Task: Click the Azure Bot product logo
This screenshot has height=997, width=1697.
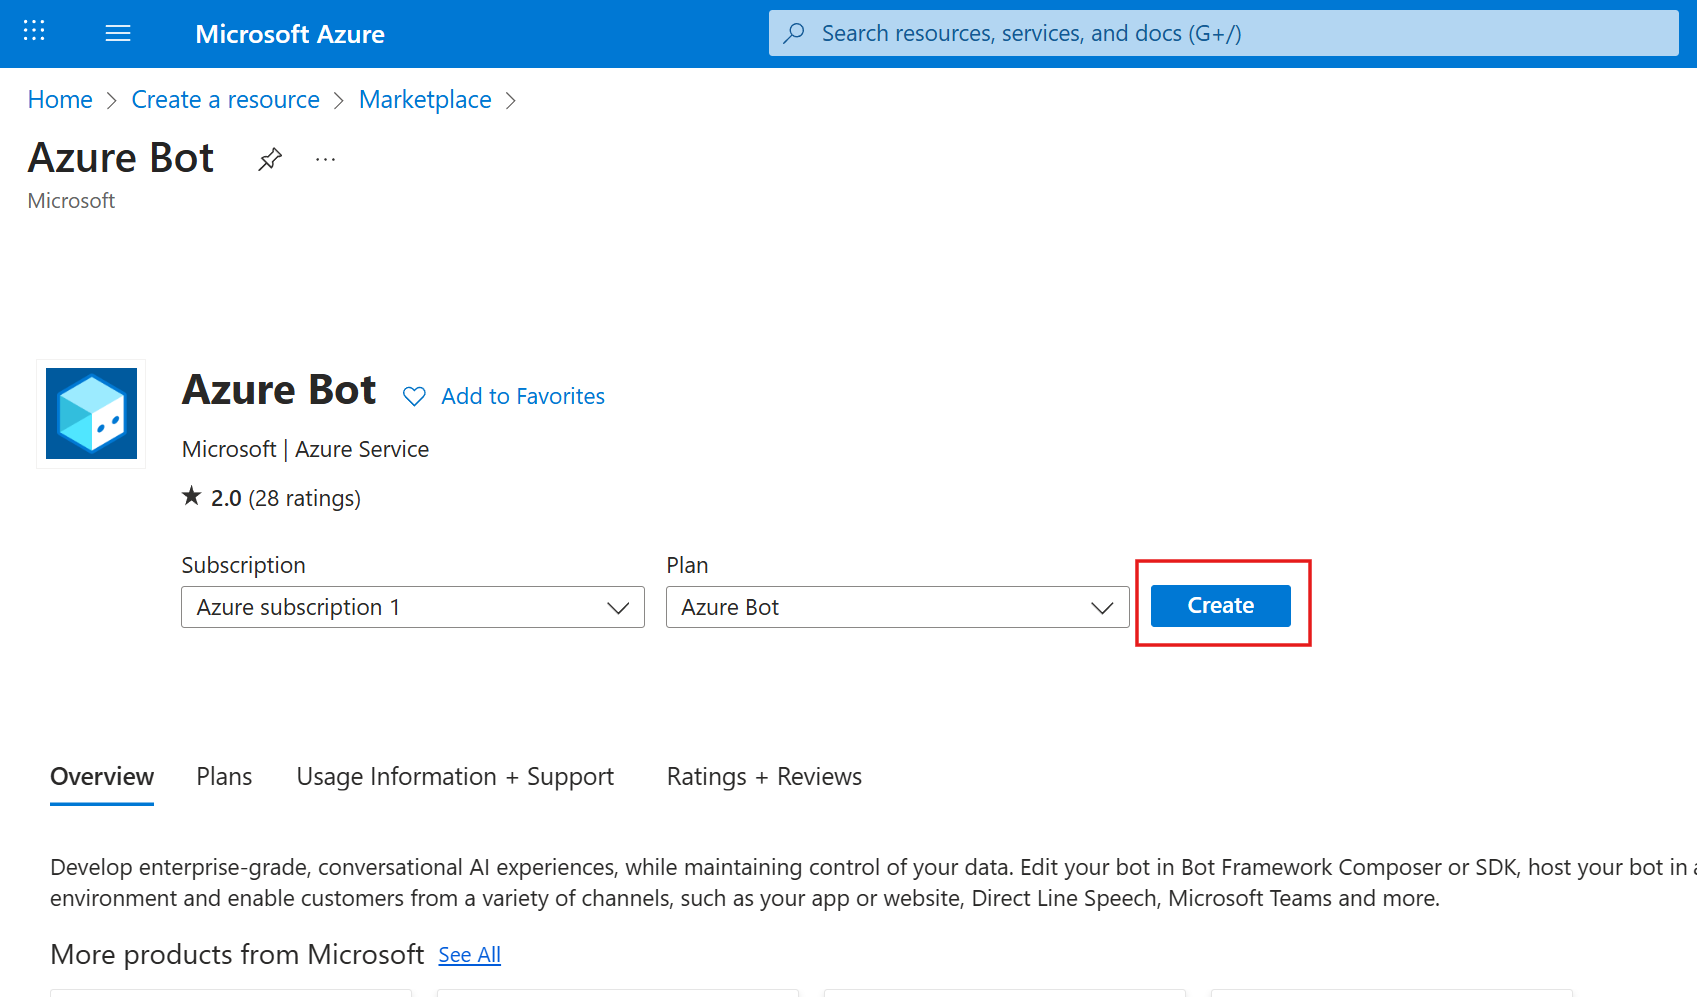Action: (x=90, y=413)
